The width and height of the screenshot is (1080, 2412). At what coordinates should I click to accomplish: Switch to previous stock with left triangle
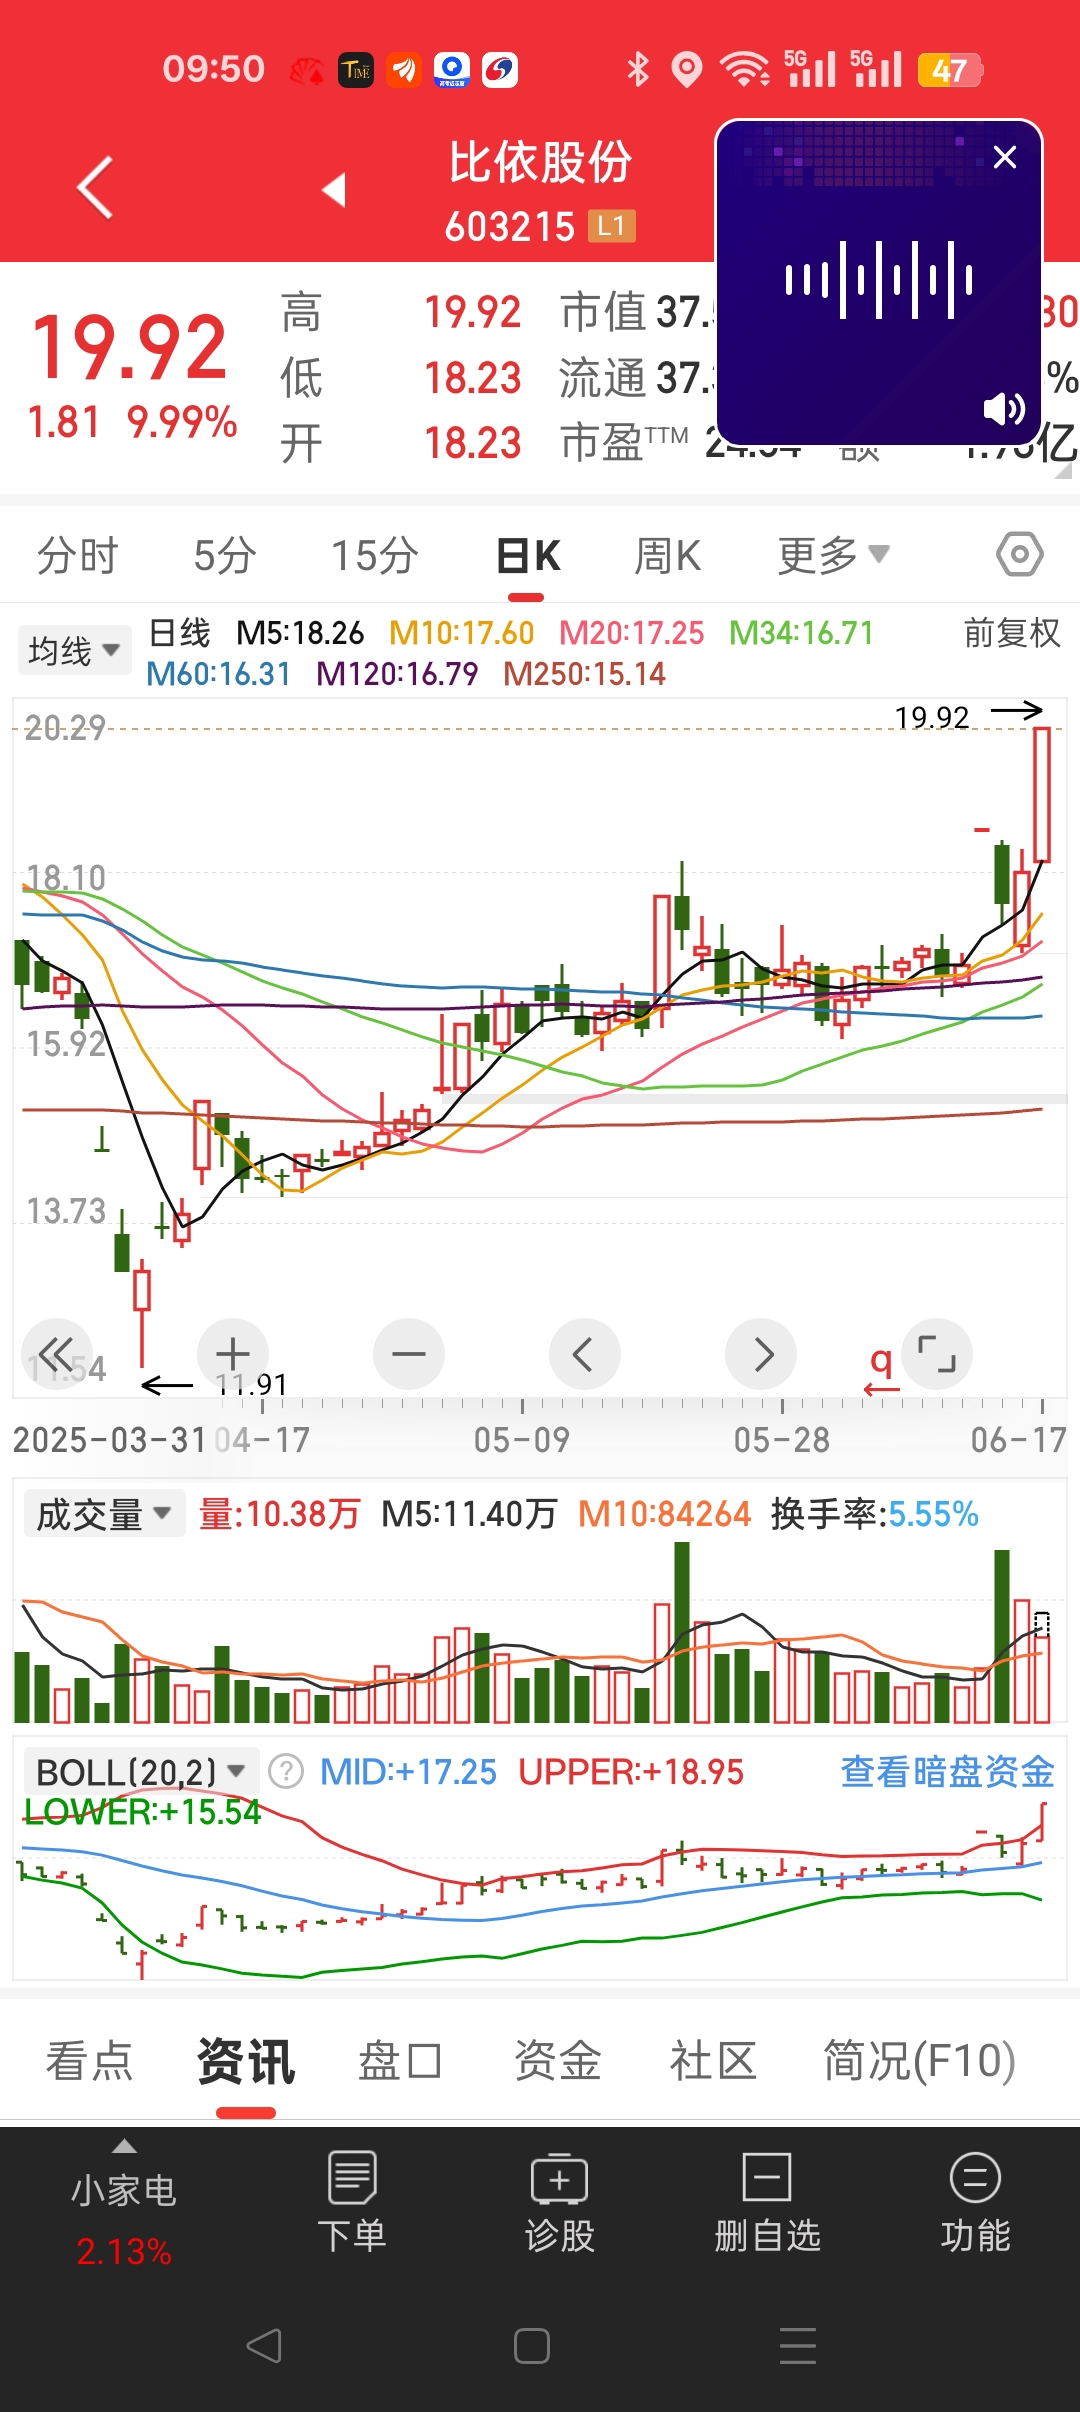(334, 189)
